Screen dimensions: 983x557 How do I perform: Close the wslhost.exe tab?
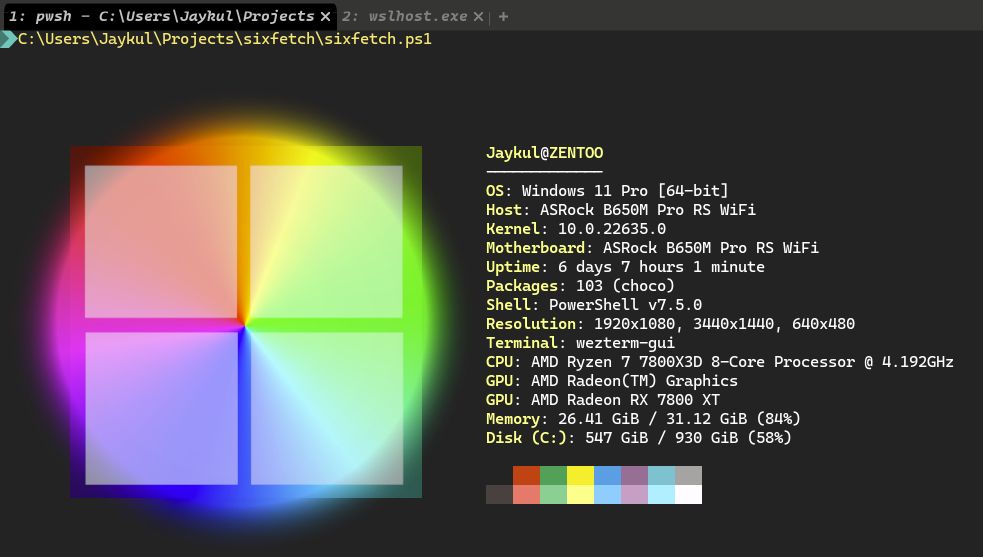tap(478, 17)
